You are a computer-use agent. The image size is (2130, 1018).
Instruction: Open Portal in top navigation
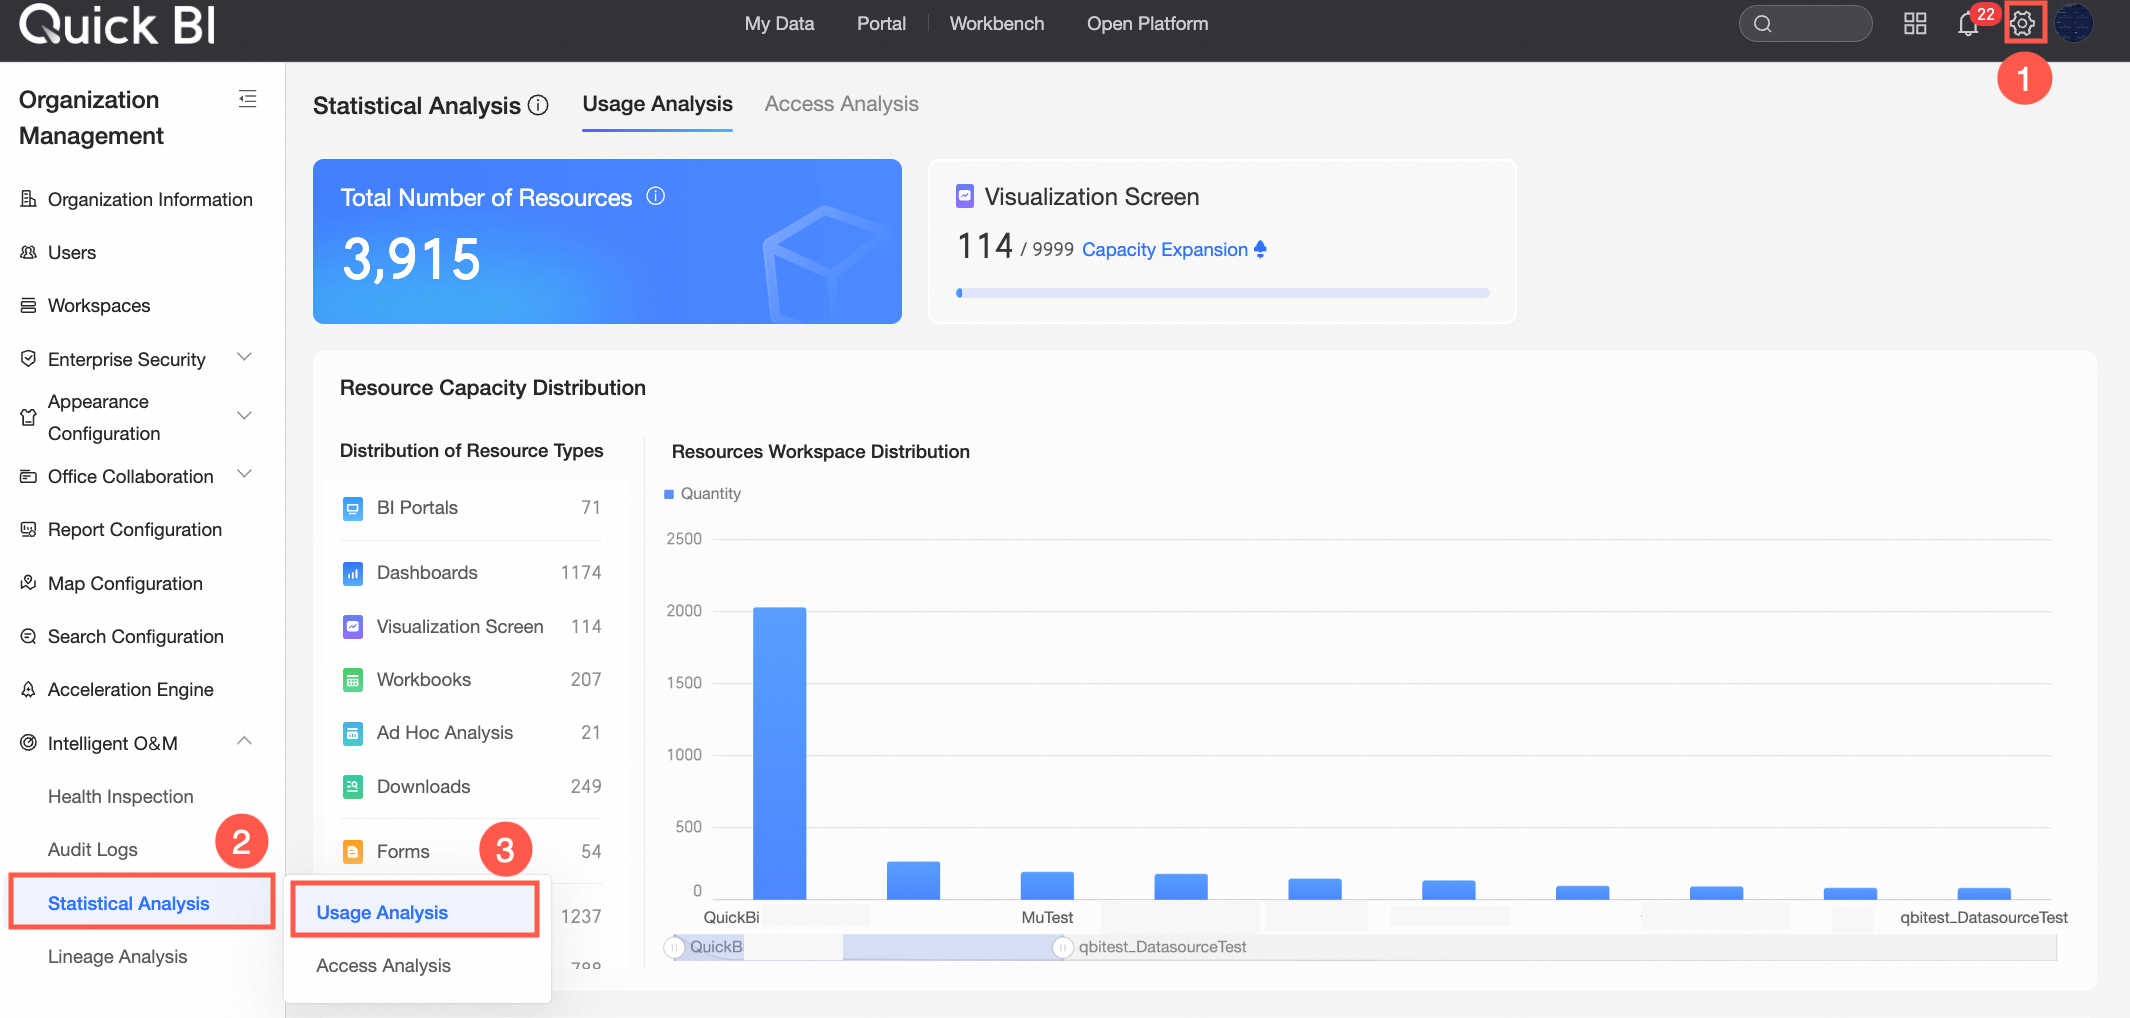pos(881,24)
